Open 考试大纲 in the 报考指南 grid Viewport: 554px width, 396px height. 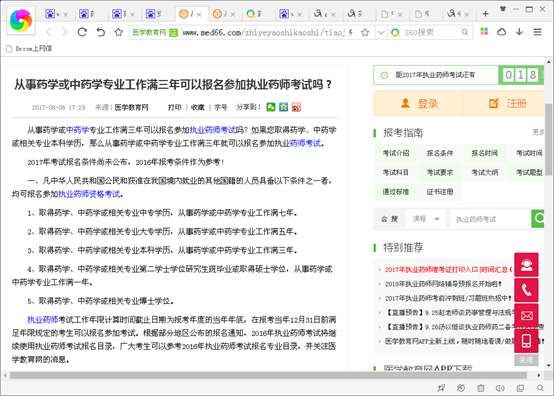tap(484, 172)
